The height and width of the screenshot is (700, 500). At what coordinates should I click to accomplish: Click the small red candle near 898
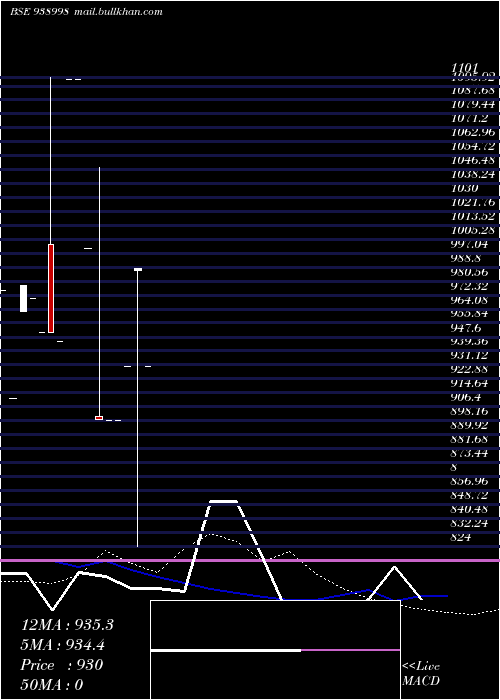[99, 418]
